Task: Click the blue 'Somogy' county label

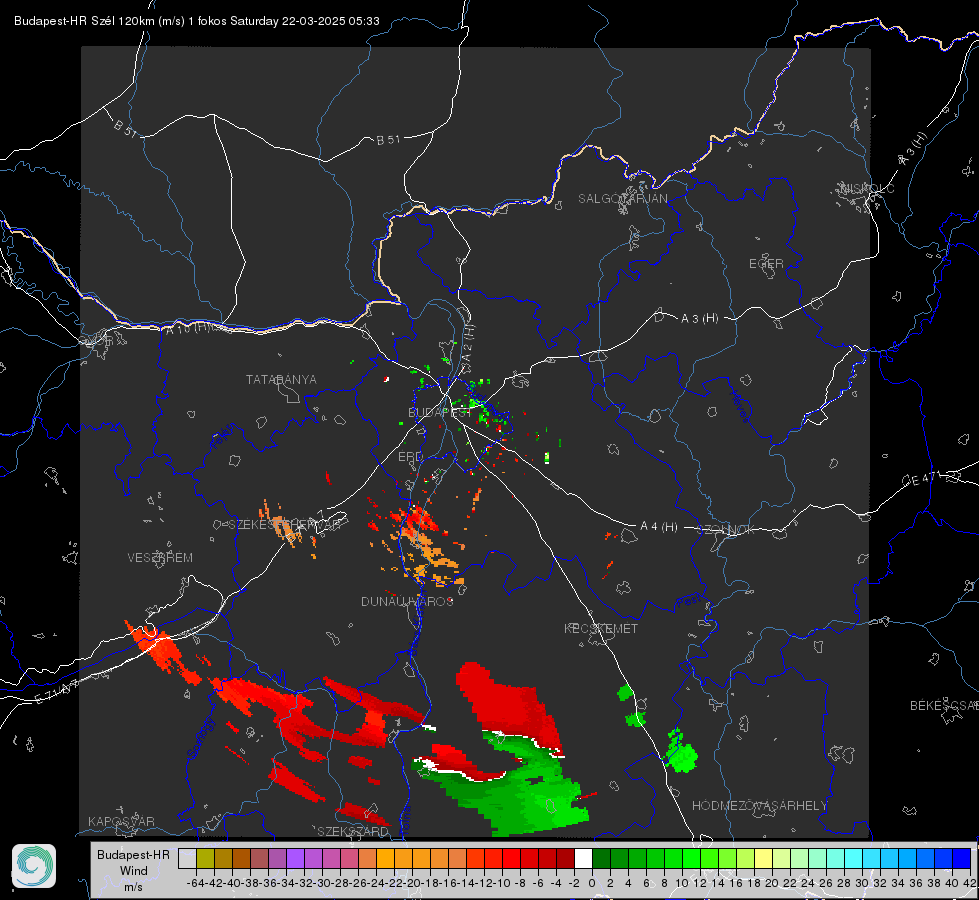Action: point(200,738)
